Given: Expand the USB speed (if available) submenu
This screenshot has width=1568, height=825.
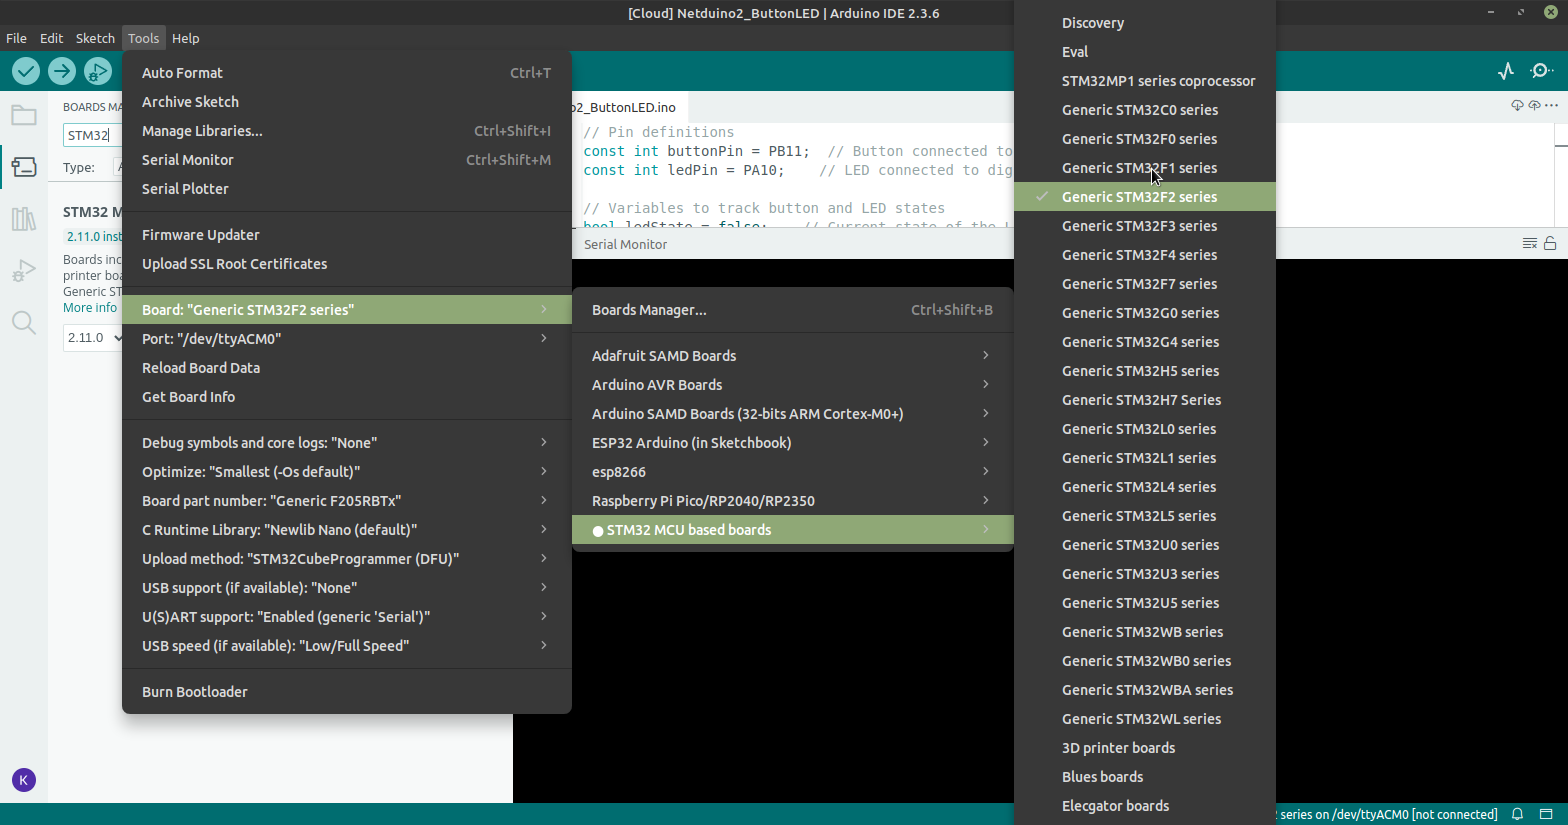Looking at the screenshot, I should (347, 646).
